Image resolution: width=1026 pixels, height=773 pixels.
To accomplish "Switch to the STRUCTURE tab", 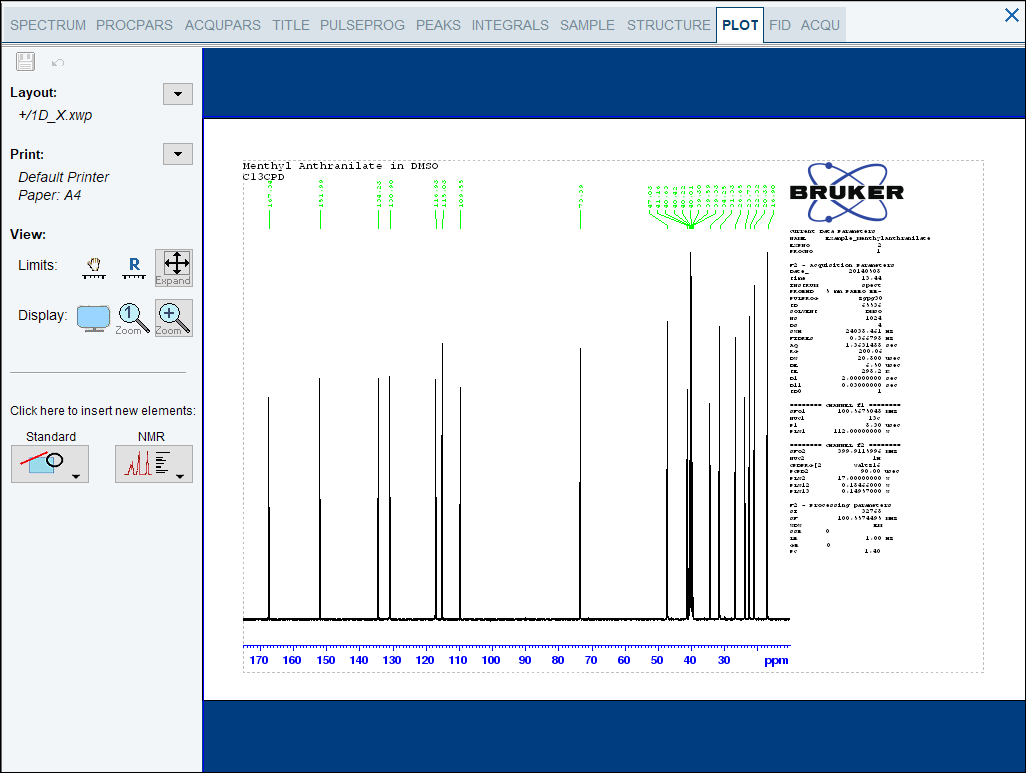I will click(x=668, y=26).
